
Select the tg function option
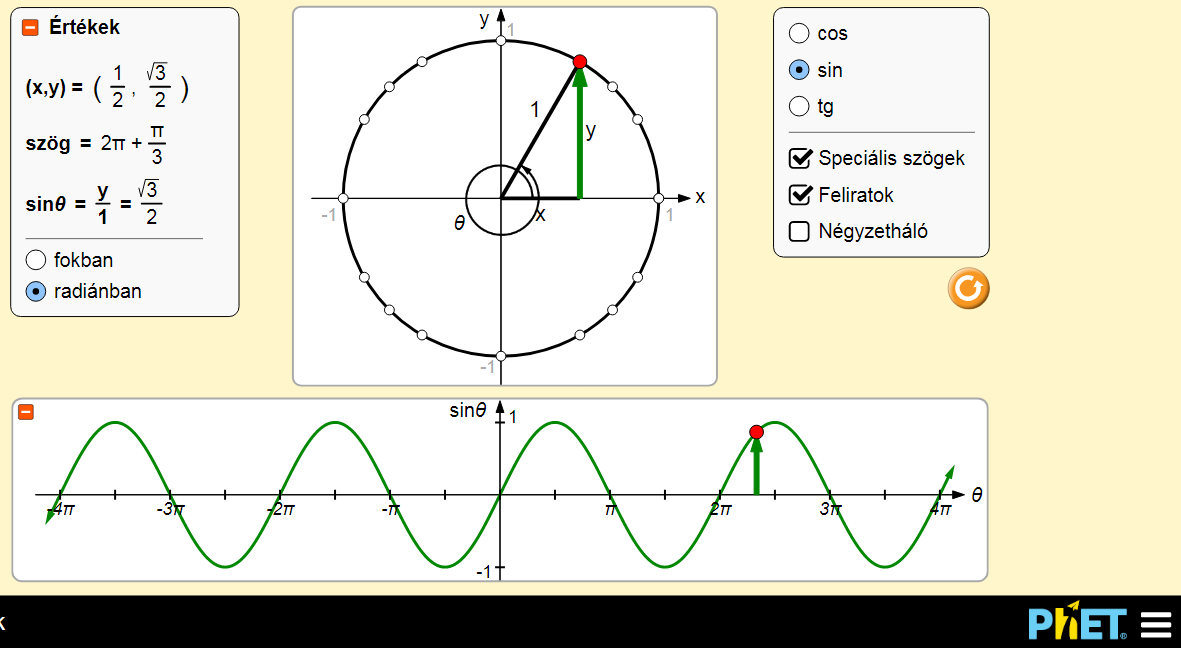(798, 106)
